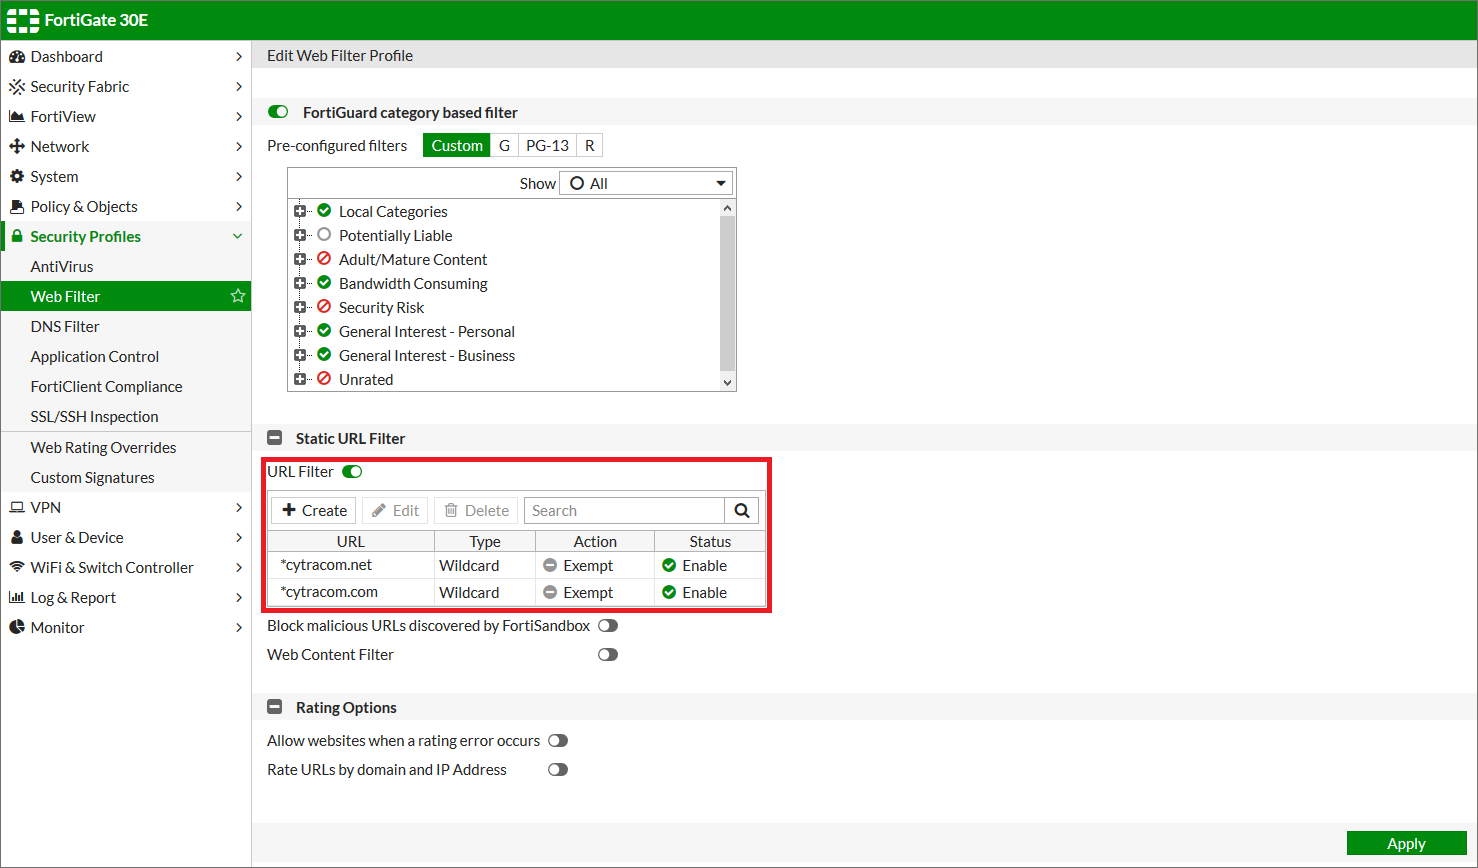Select the PG-13 pre-configured filter

tap(547, 146)
